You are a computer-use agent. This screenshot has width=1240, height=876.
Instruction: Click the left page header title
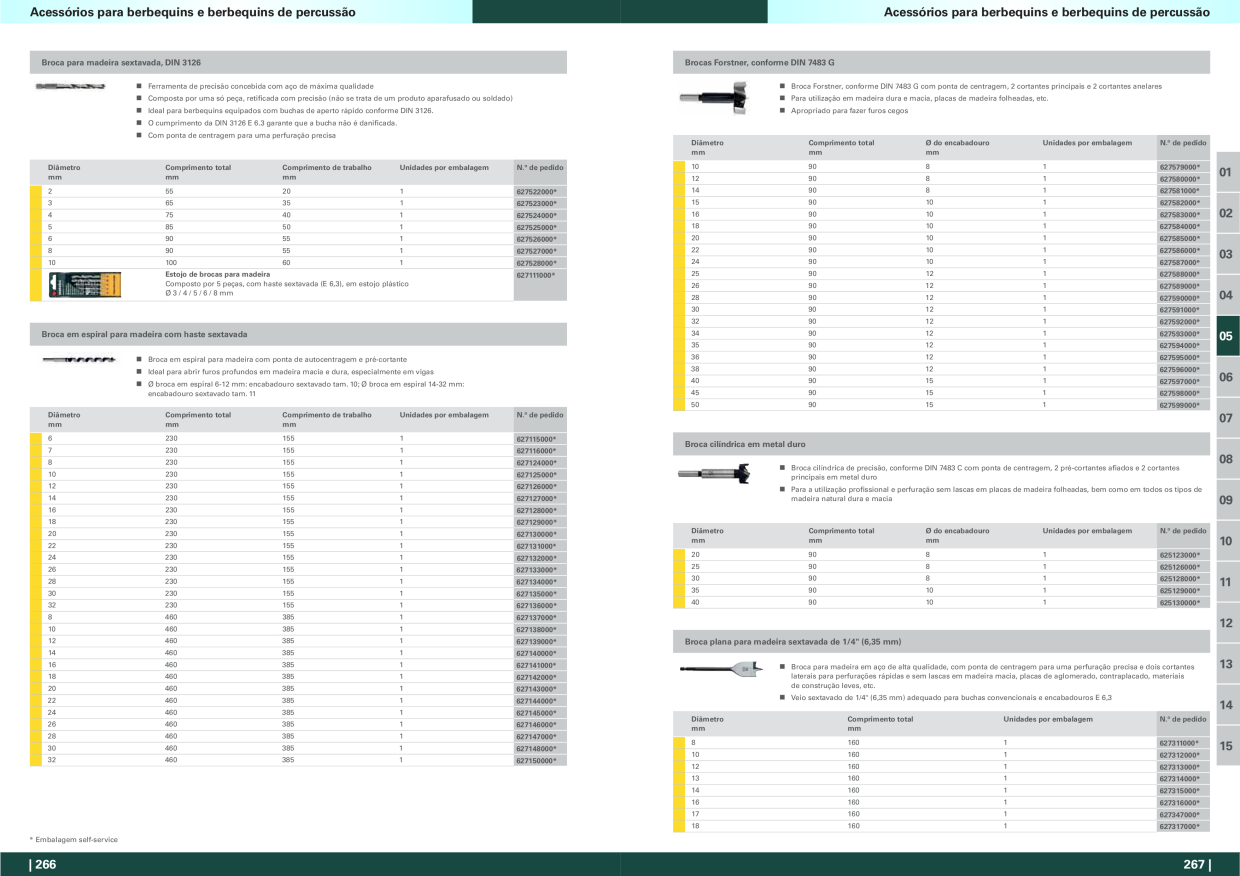coord(193,12)
